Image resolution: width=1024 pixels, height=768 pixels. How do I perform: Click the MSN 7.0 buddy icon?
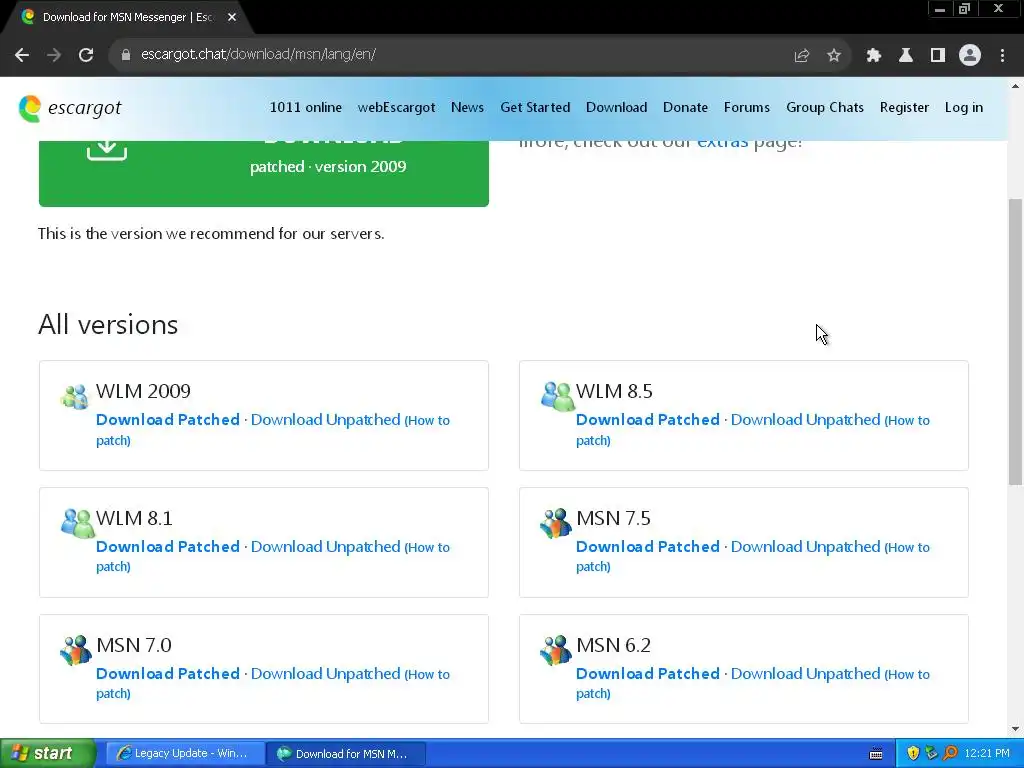[76, 650]
